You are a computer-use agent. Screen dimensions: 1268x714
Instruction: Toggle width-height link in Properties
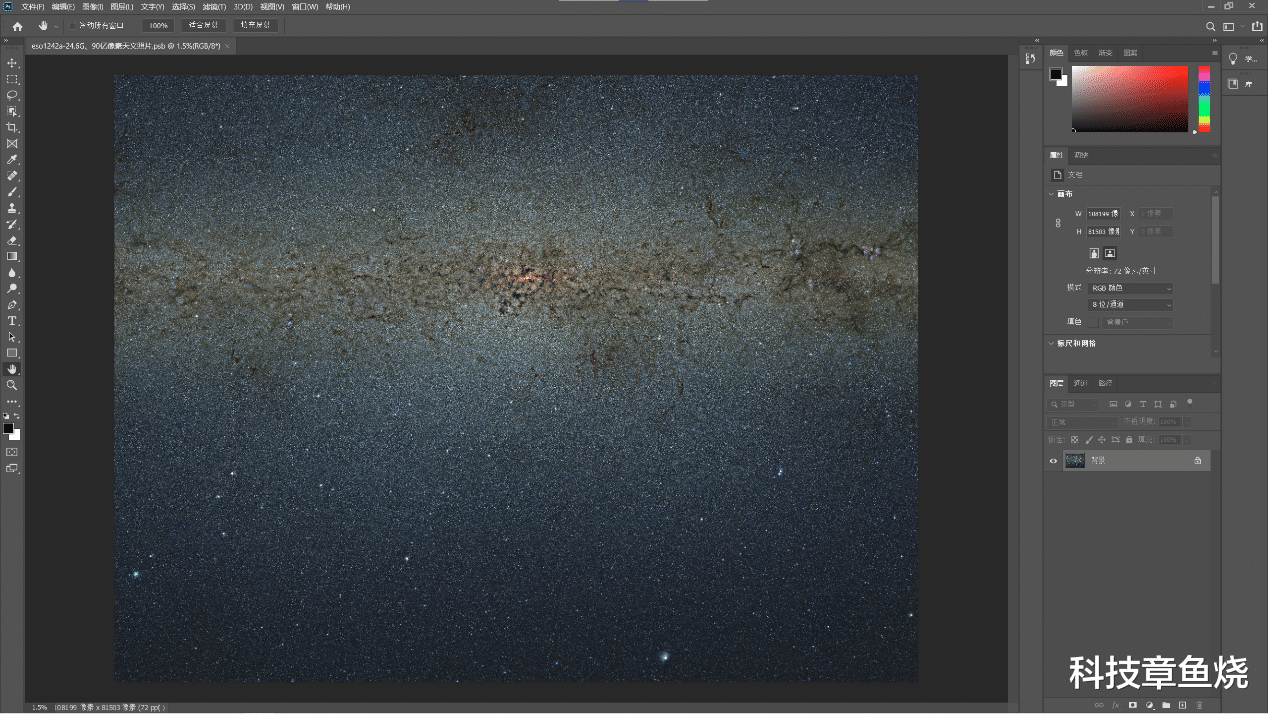coord(1058,223)
